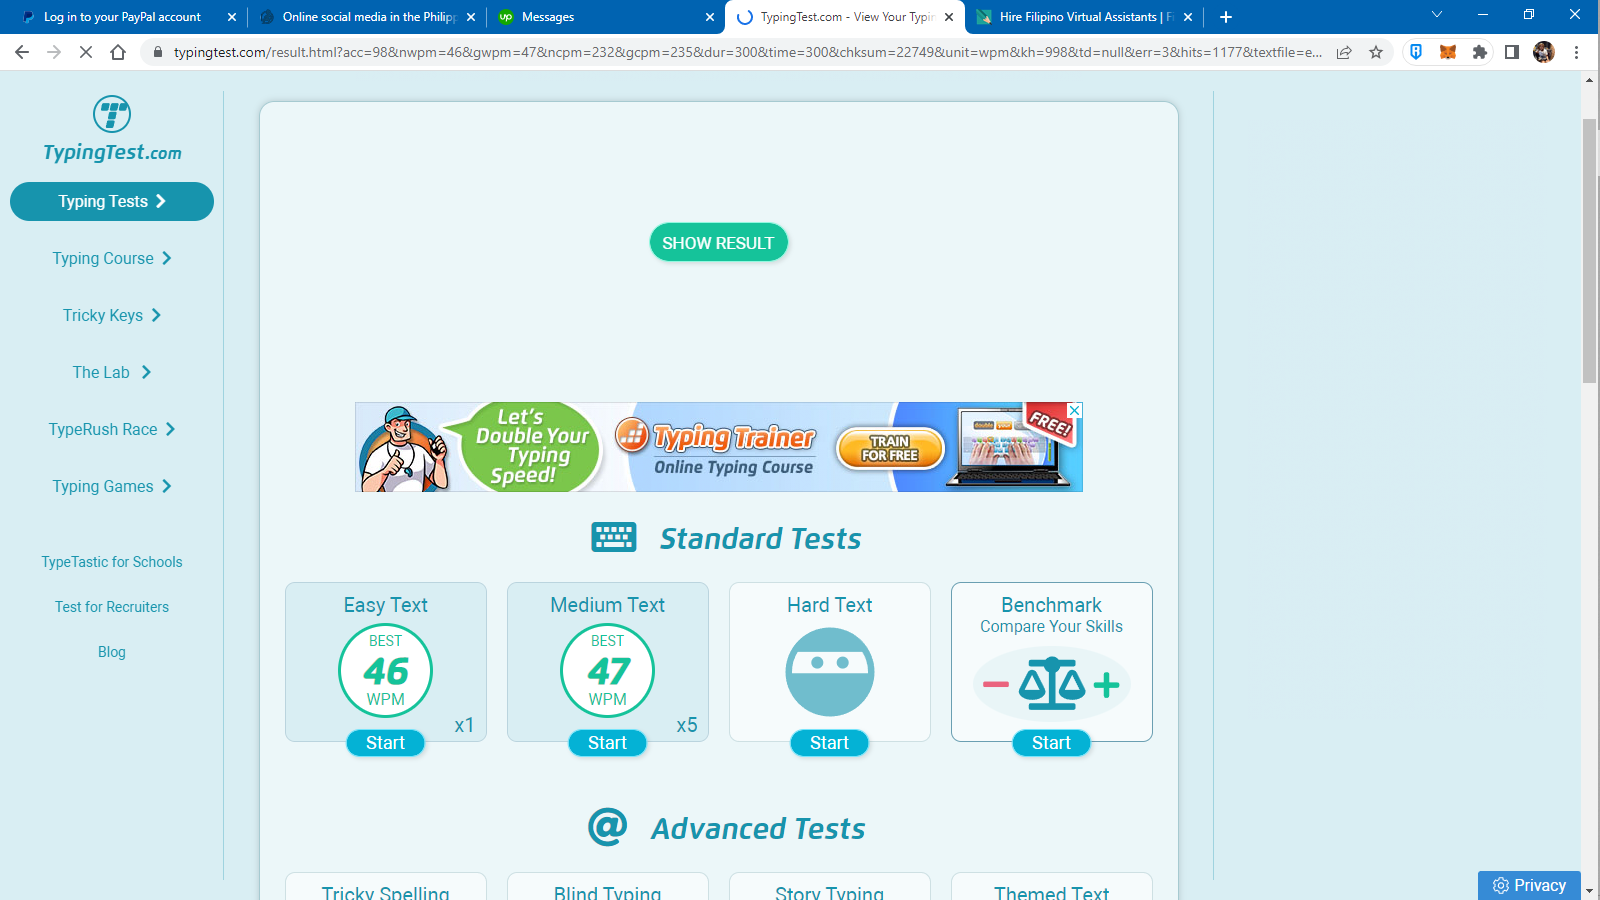This screenshot has height=900, width=1600.
Task: Open the Tricky Spelling test card
Action: [386, 887]
